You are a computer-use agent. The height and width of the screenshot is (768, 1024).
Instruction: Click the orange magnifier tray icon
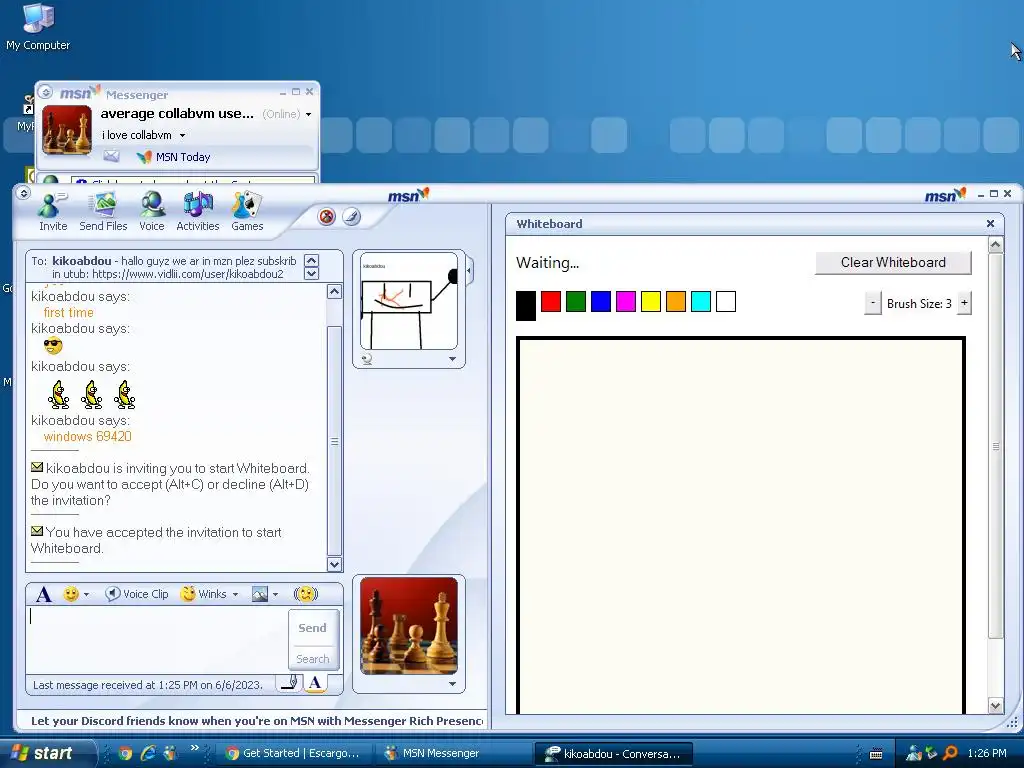[950, 753]
